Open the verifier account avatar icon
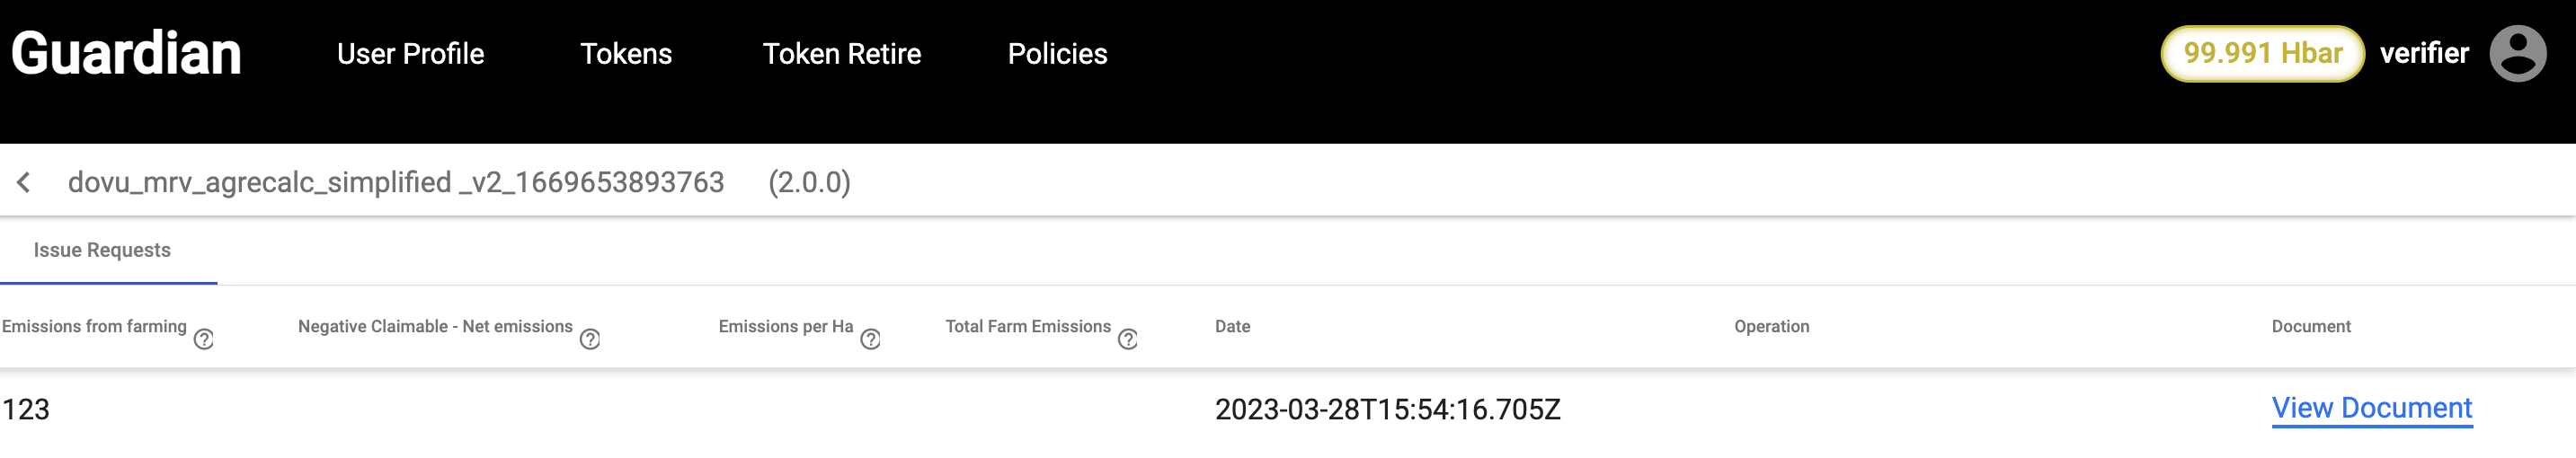Viewport: 2576px width, 458px height. (x=2517, y=53)
